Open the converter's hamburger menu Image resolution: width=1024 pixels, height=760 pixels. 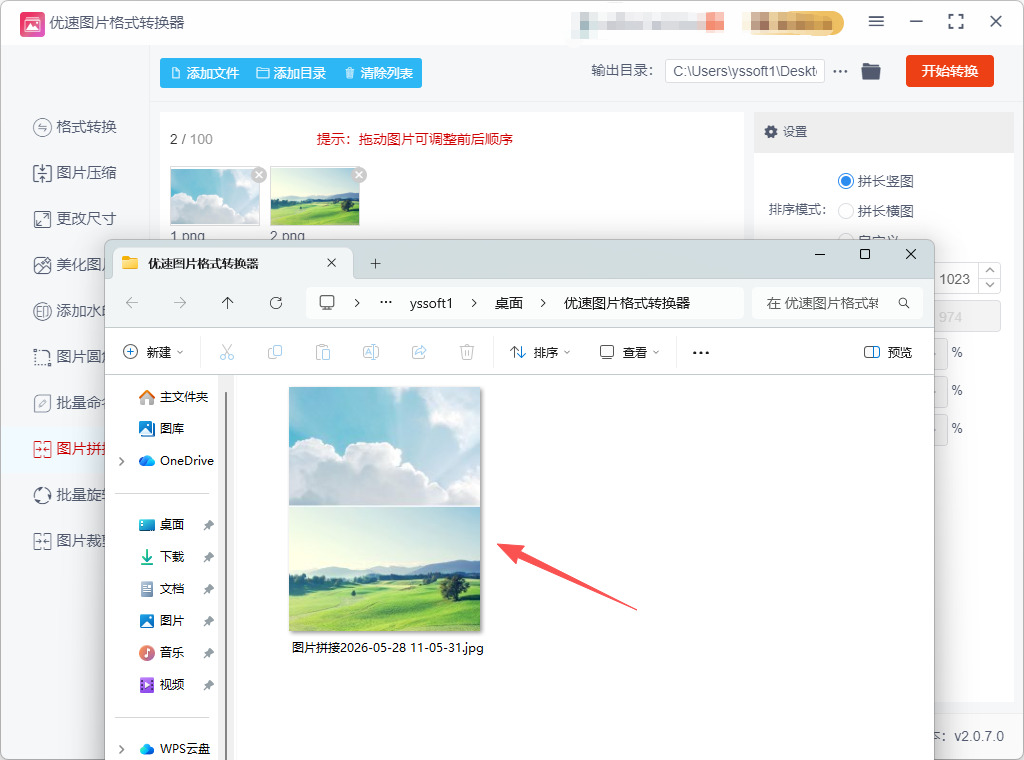(876, 22)
